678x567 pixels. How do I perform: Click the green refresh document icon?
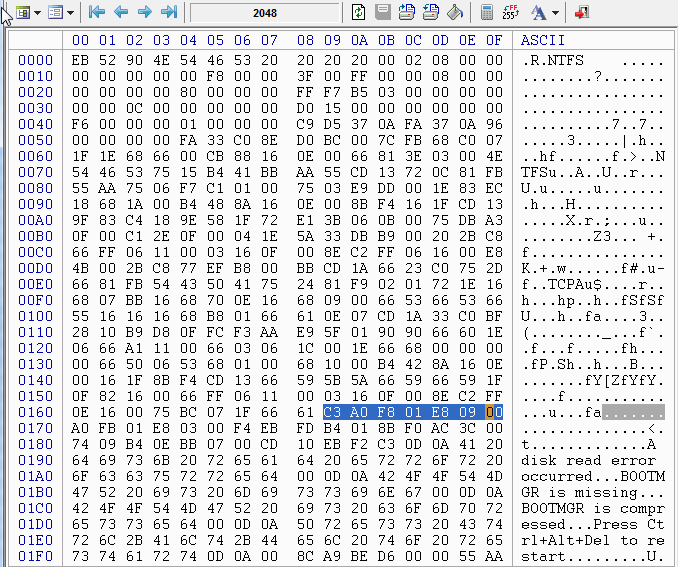coord(358,12)
